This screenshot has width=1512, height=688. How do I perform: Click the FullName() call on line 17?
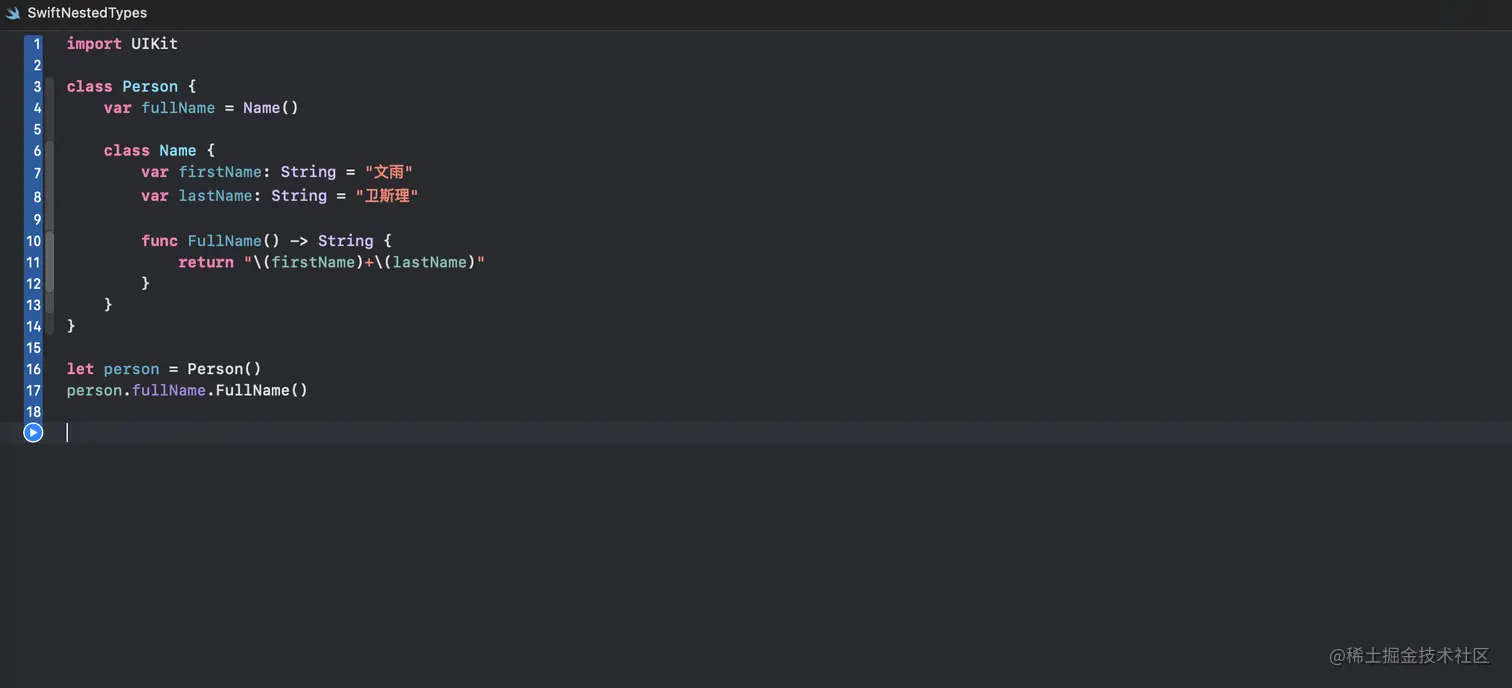(x=261, y=390)
